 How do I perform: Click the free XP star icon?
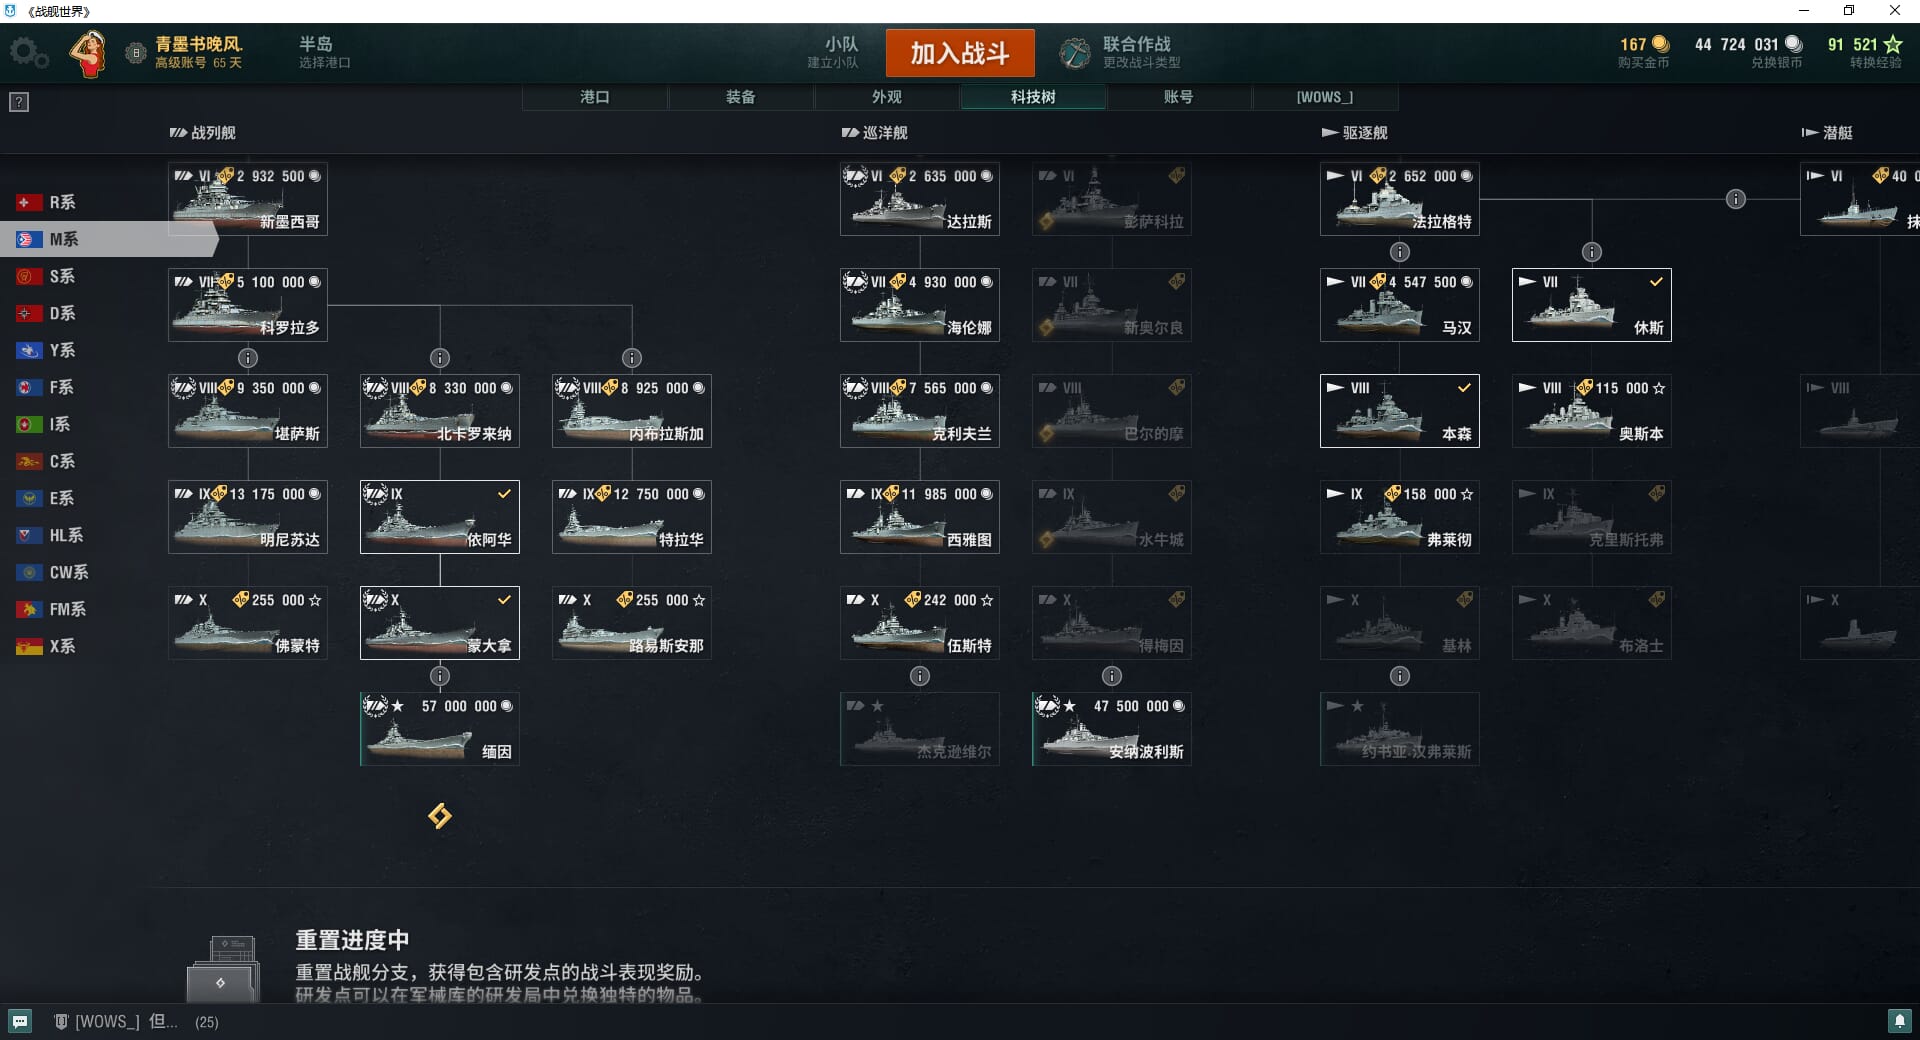[x=1892, y=45]
